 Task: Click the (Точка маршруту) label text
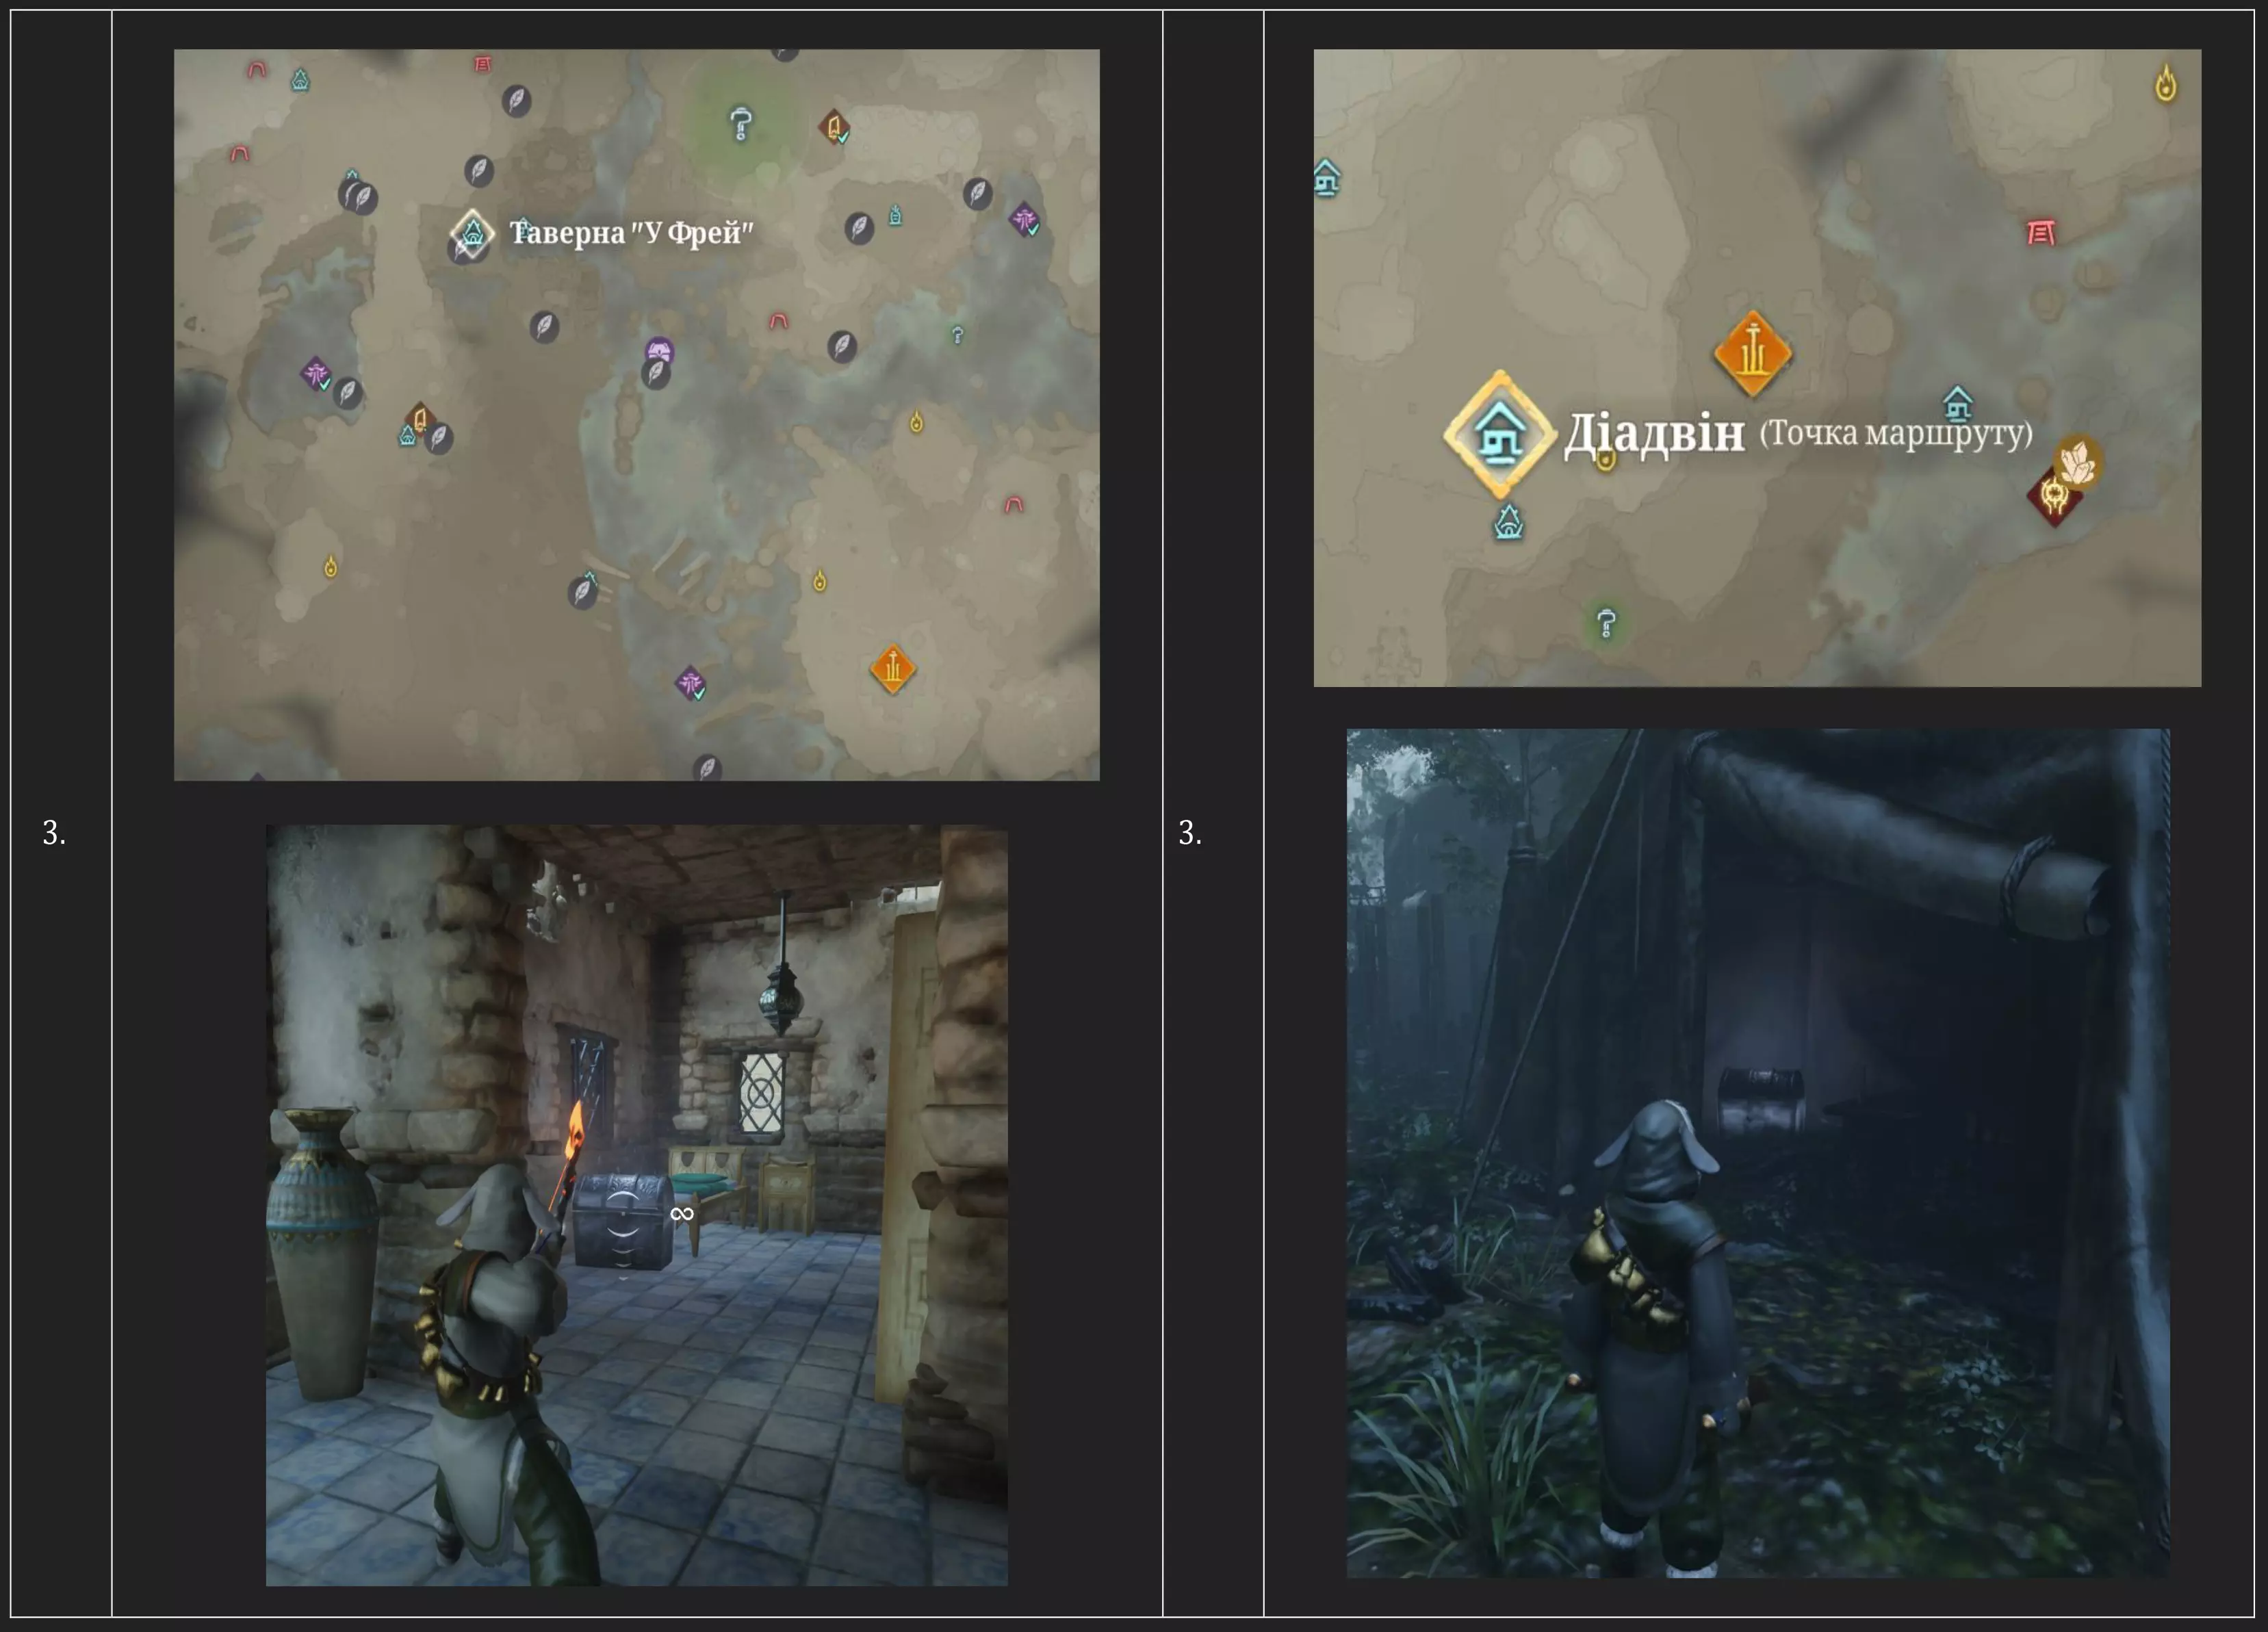tap(1896, 433)
